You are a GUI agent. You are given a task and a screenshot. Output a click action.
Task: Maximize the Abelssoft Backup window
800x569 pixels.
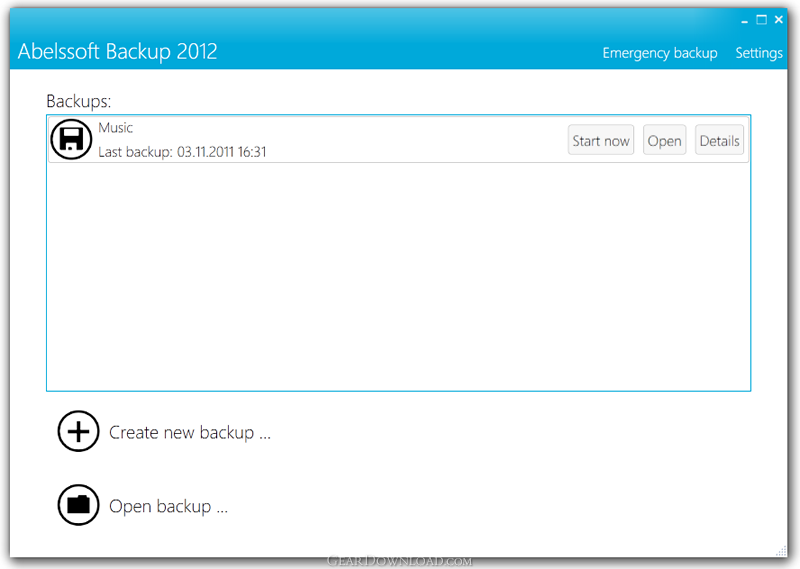click(761, 20)
